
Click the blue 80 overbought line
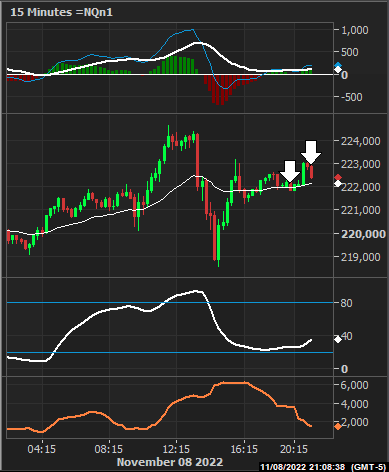(x=170, y=302)
